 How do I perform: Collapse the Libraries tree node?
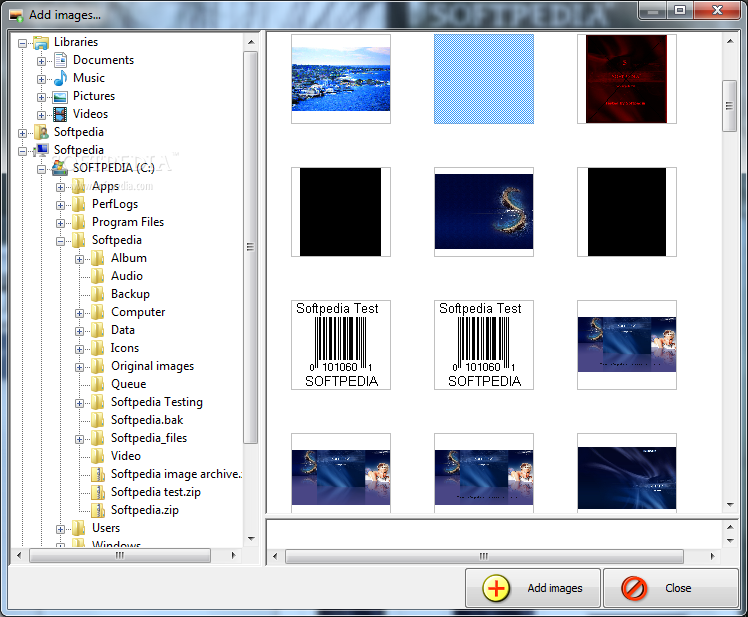(22, 43)
